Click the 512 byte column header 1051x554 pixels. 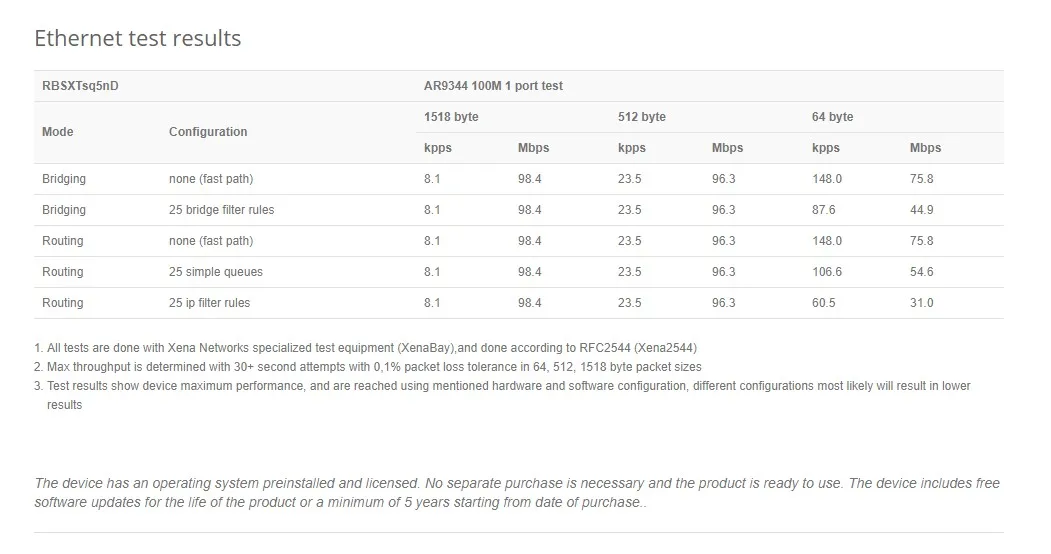coord(641,117)
